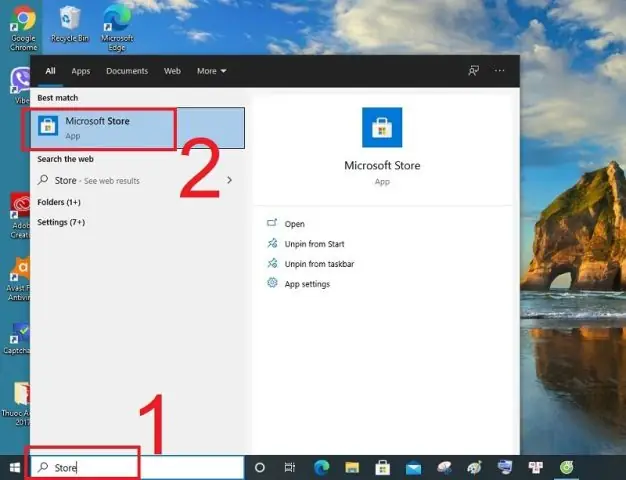Image resolution: width=626 pixels, height=480 pixels.
Task: Open Task View from the taskbar
Action: pos(289,467)
